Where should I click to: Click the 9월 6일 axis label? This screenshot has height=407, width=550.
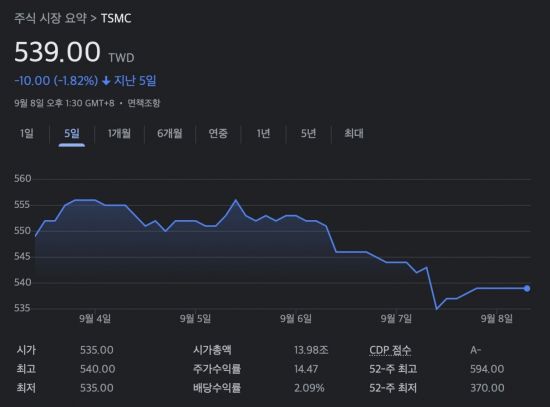point(296,319)
